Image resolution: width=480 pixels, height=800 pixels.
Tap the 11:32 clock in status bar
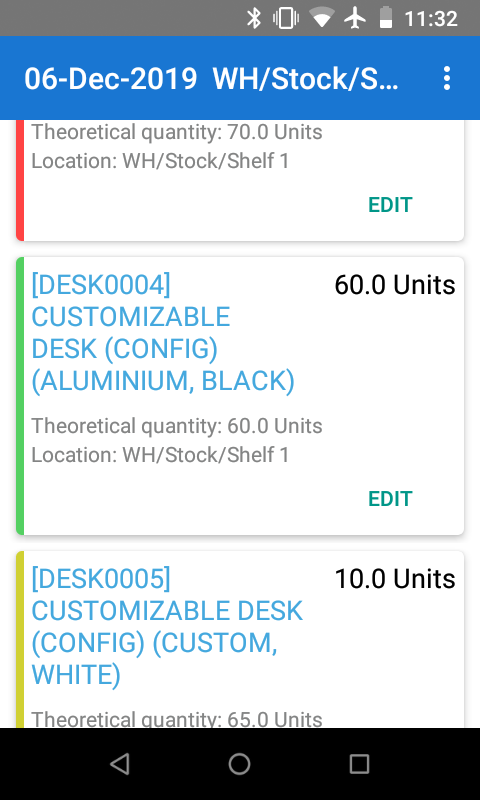[431, 19]
